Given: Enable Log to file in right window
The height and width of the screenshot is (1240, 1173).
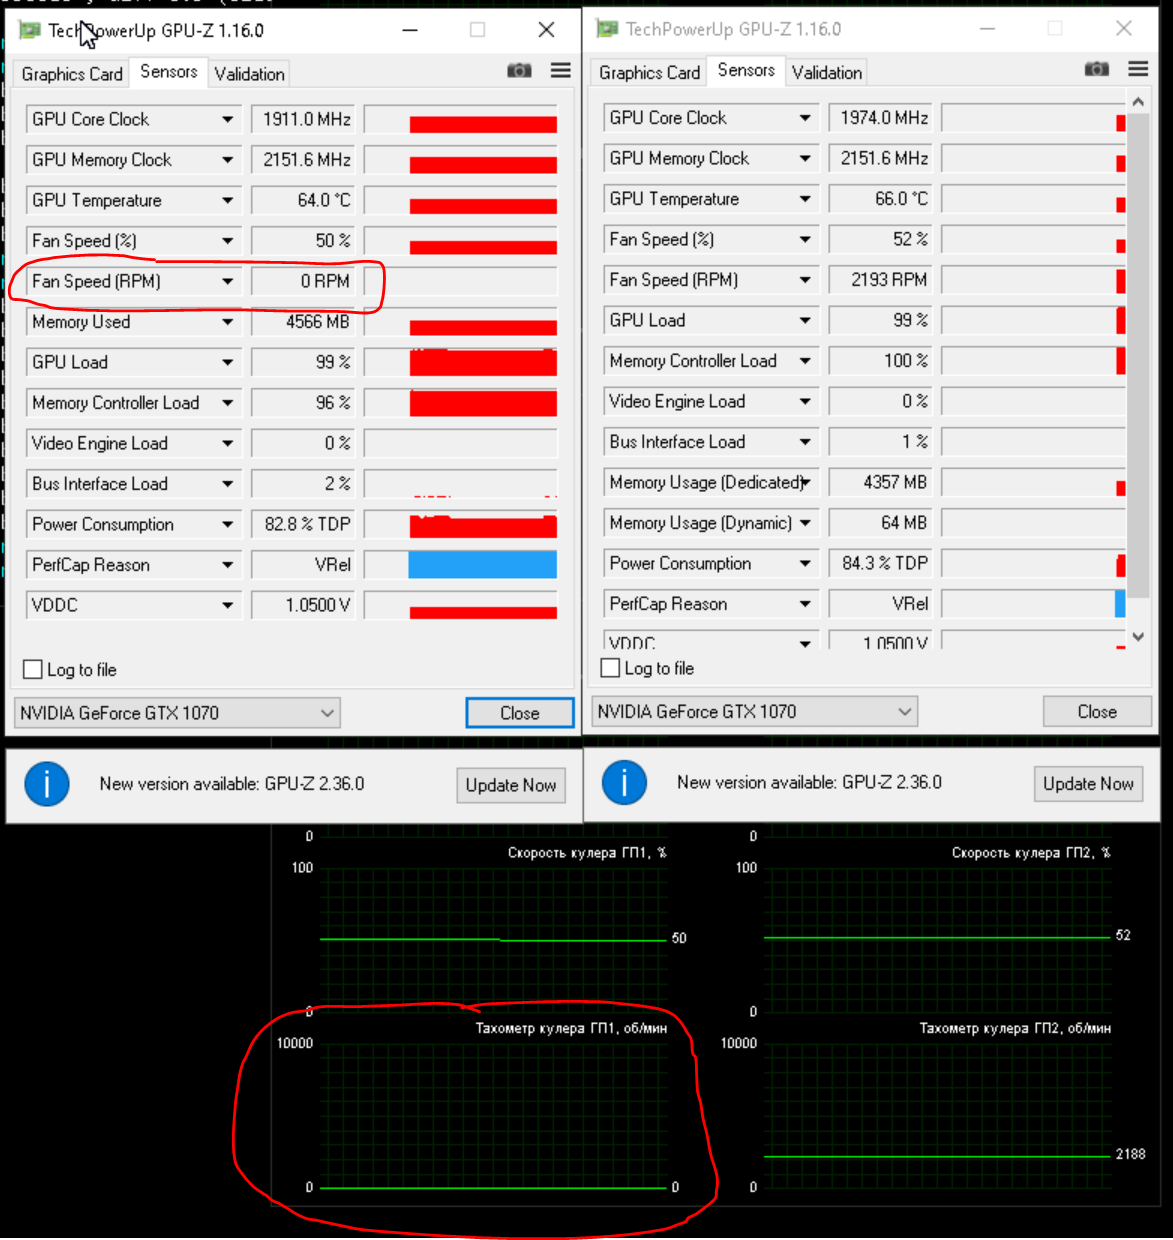Looking at the screenshot, I should (x=609, y=667).
